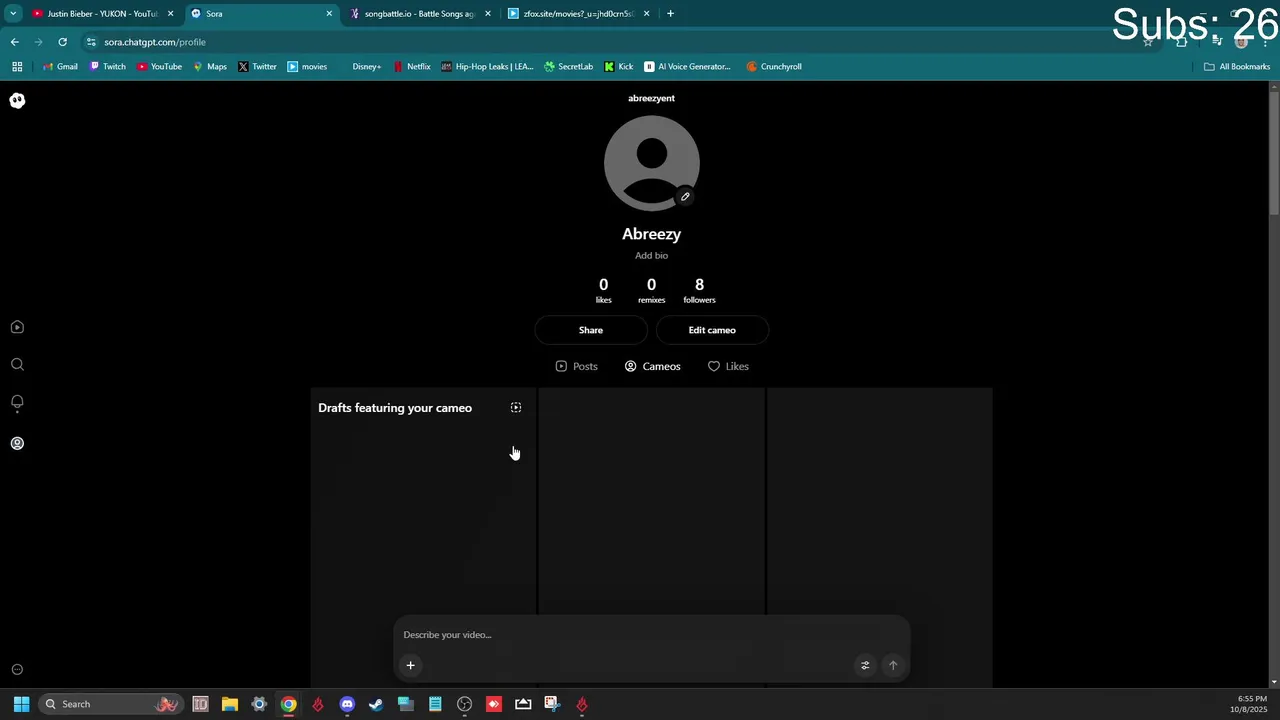Viewport: 1280px width, 720px height.
Task: Open the video settings sliders icon
Action: point(865,665)
